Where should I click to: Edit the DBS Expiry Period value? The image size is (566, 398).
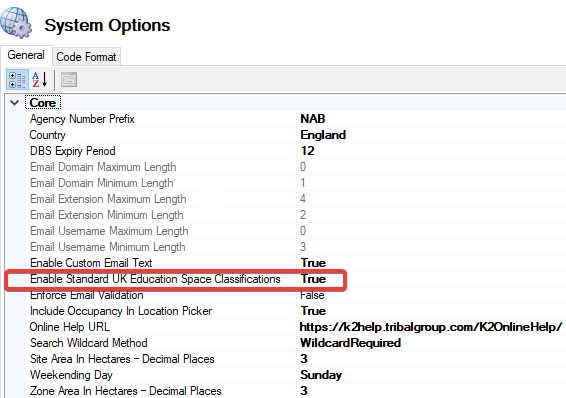(x=431, y=150)
